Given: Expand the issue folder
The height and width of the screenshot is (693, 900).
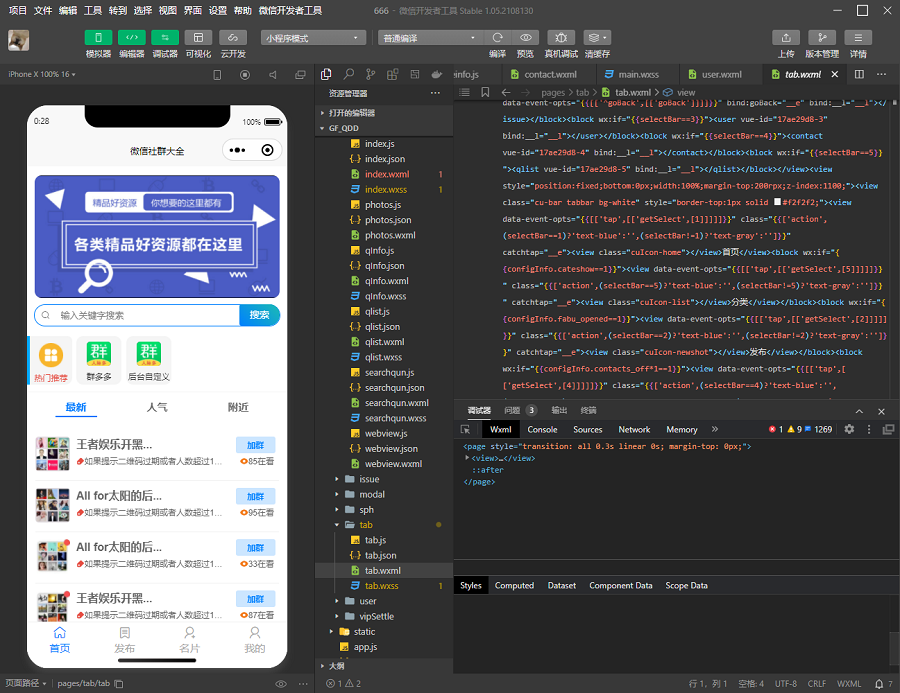Looking at the screenshot, I should pos(384,479).
